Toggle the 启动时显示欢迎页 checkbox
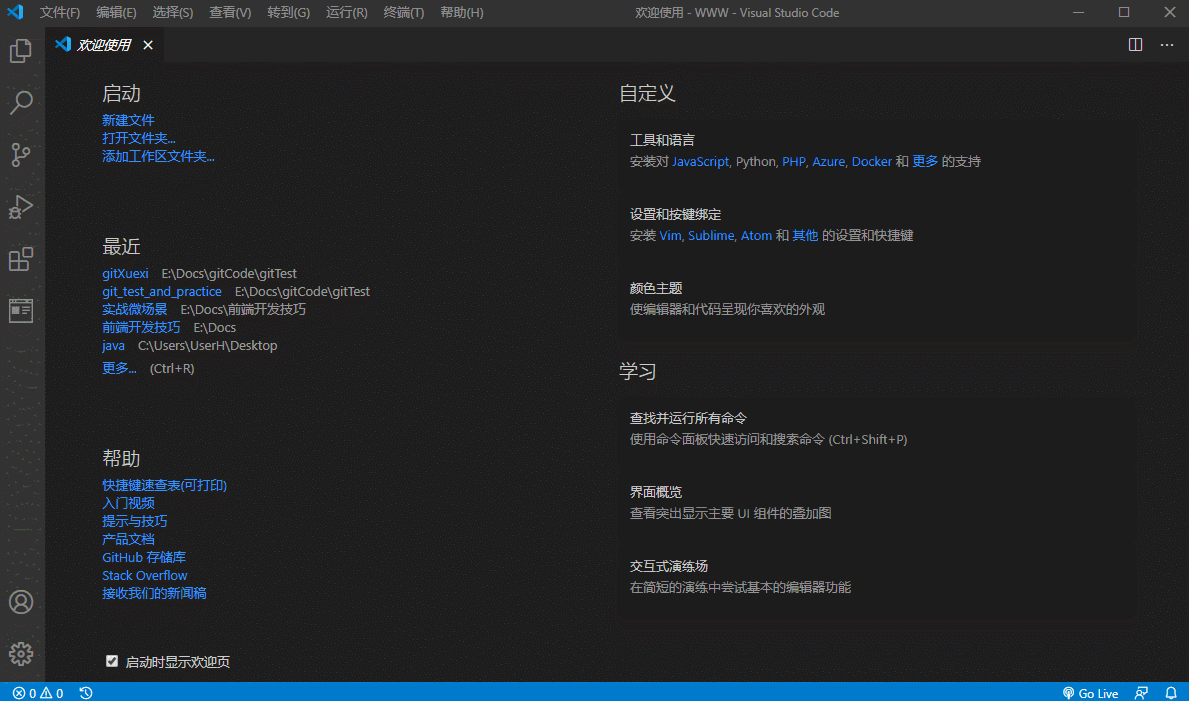 [x=112, y=660]
